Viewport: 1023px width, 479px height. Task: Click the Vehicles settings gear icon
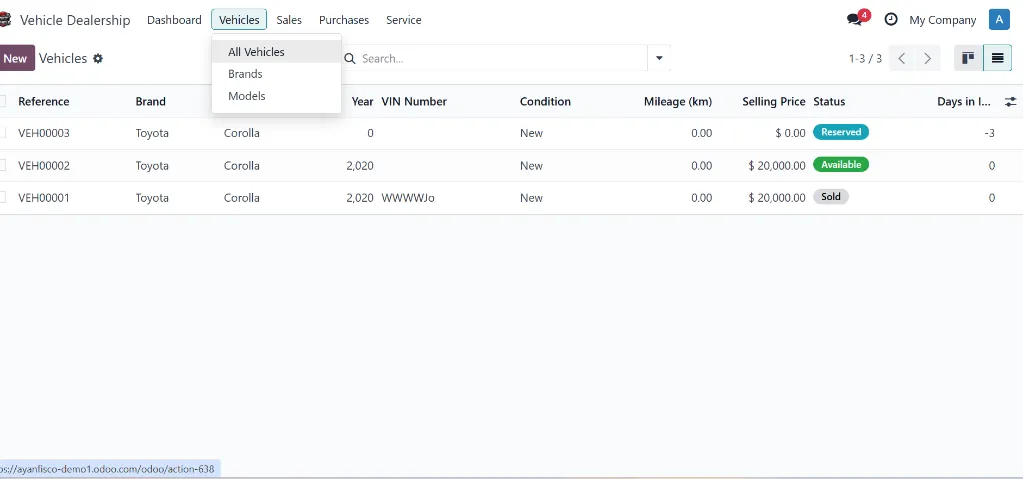pos(98,58)
